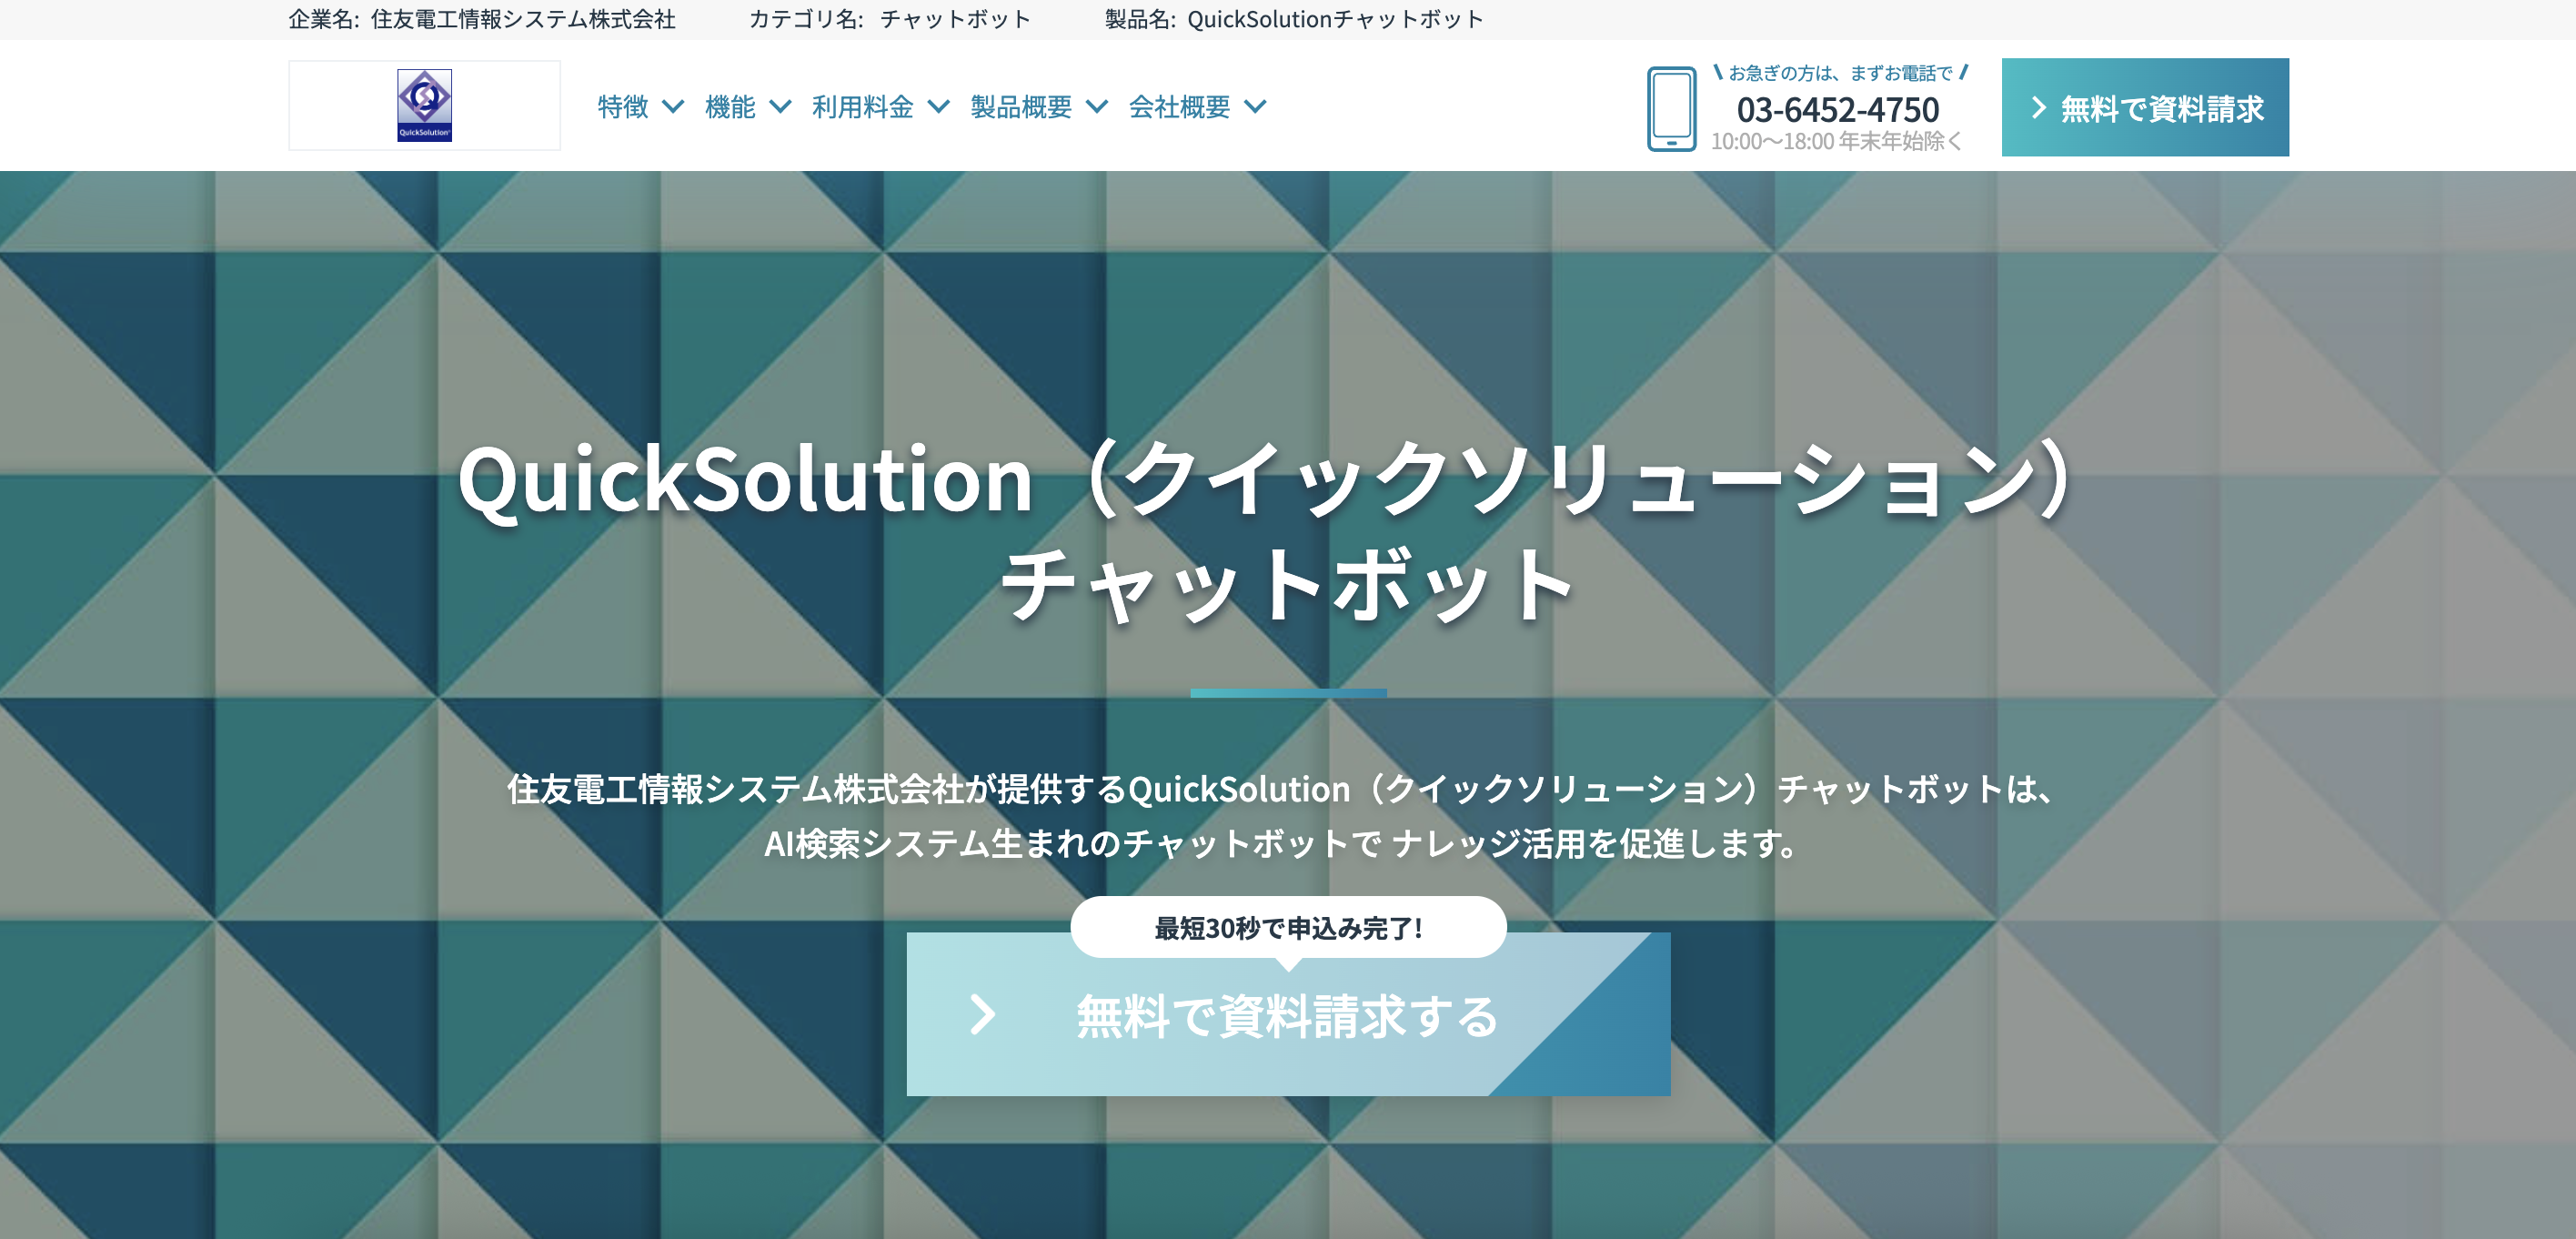Open the 機能 menu item
Image resolution: width=2576 pixels, height=1239 pixels.
[730, 106]
